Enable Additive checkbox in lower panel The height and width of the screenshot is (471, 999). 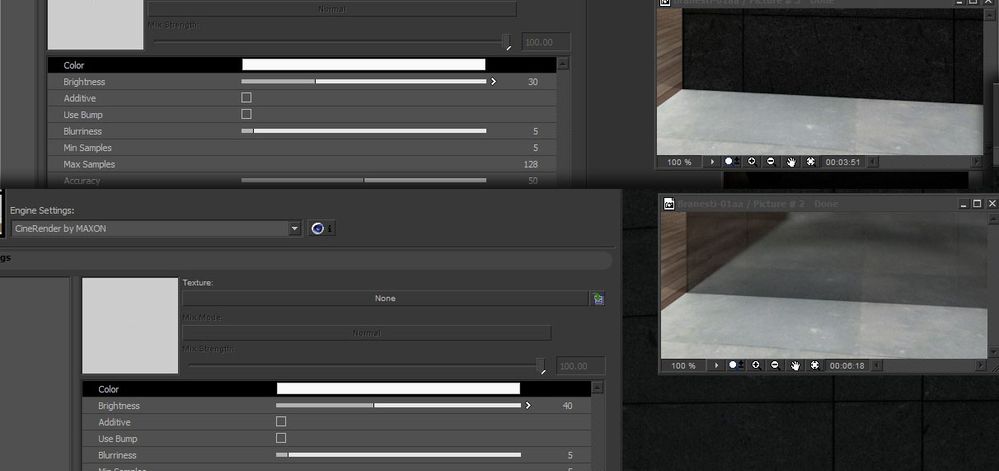point(281,421)
